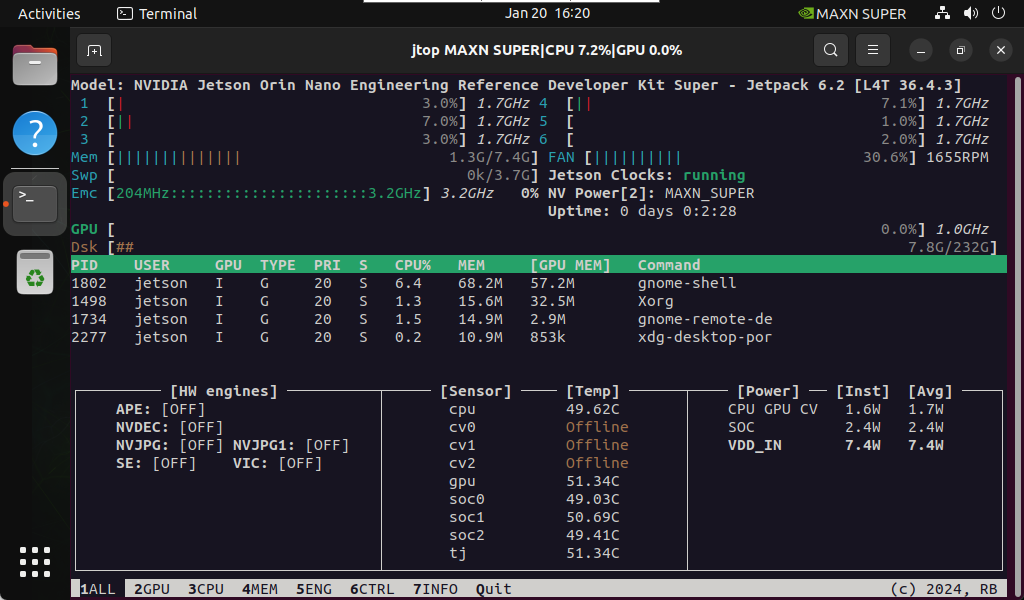
Task: Click the Help icon in the dock
Action: coord(34,133)
